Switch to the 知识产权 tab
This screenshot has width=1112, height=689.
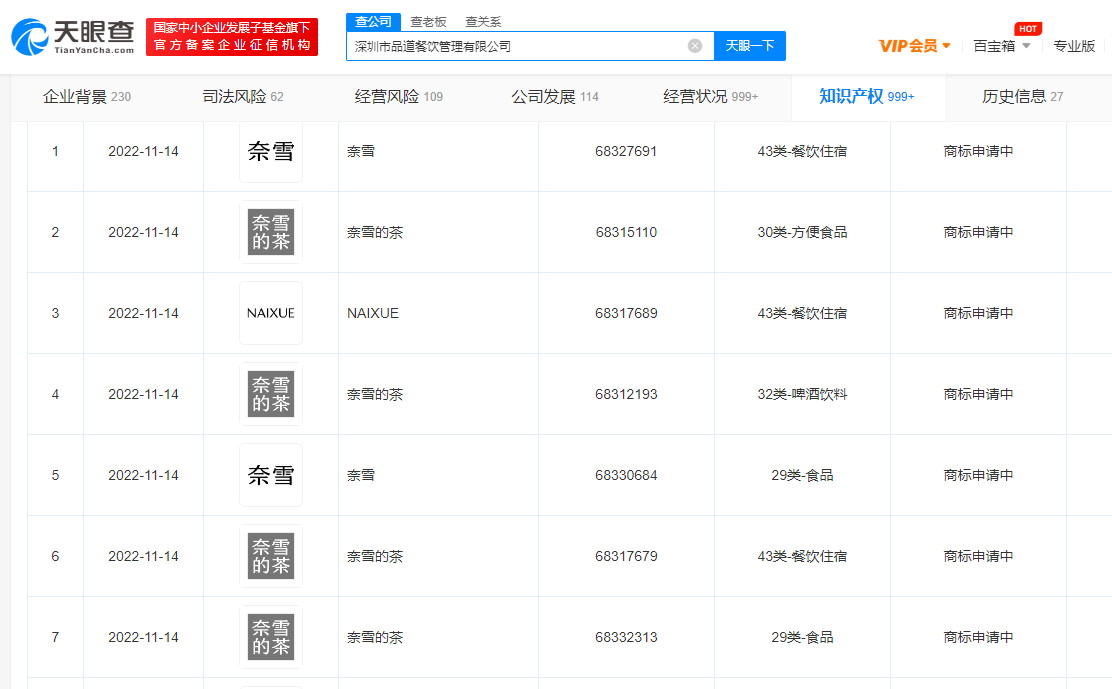(867, 96)
